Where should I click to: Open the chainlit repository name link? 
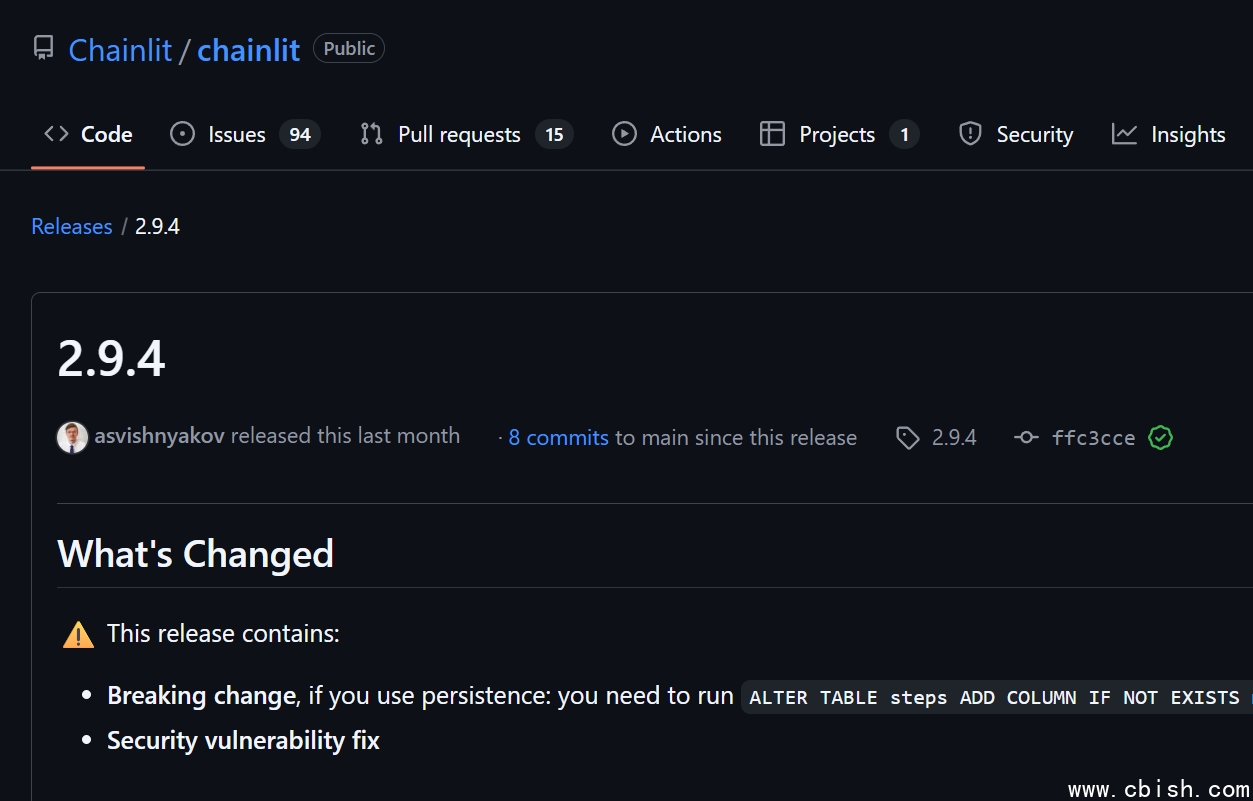[x=248, y=50]
